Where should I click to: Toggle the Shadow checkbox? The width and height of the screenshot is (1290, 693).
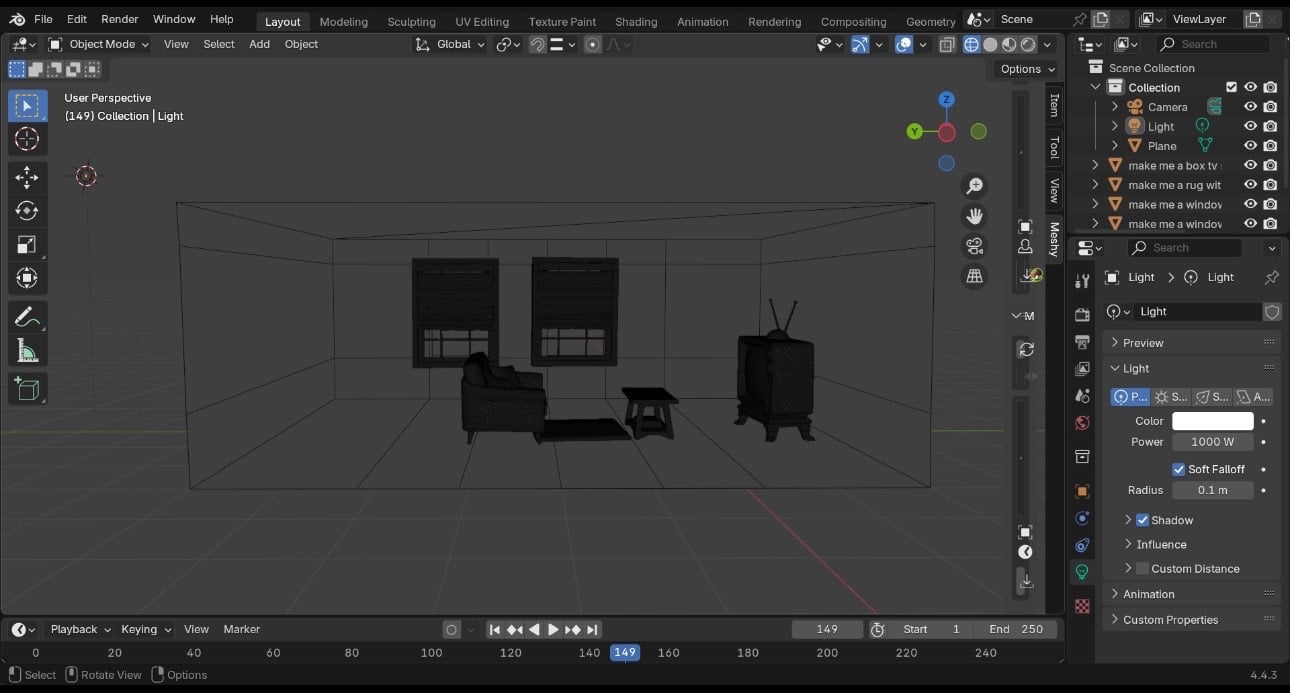[1143, 520]
